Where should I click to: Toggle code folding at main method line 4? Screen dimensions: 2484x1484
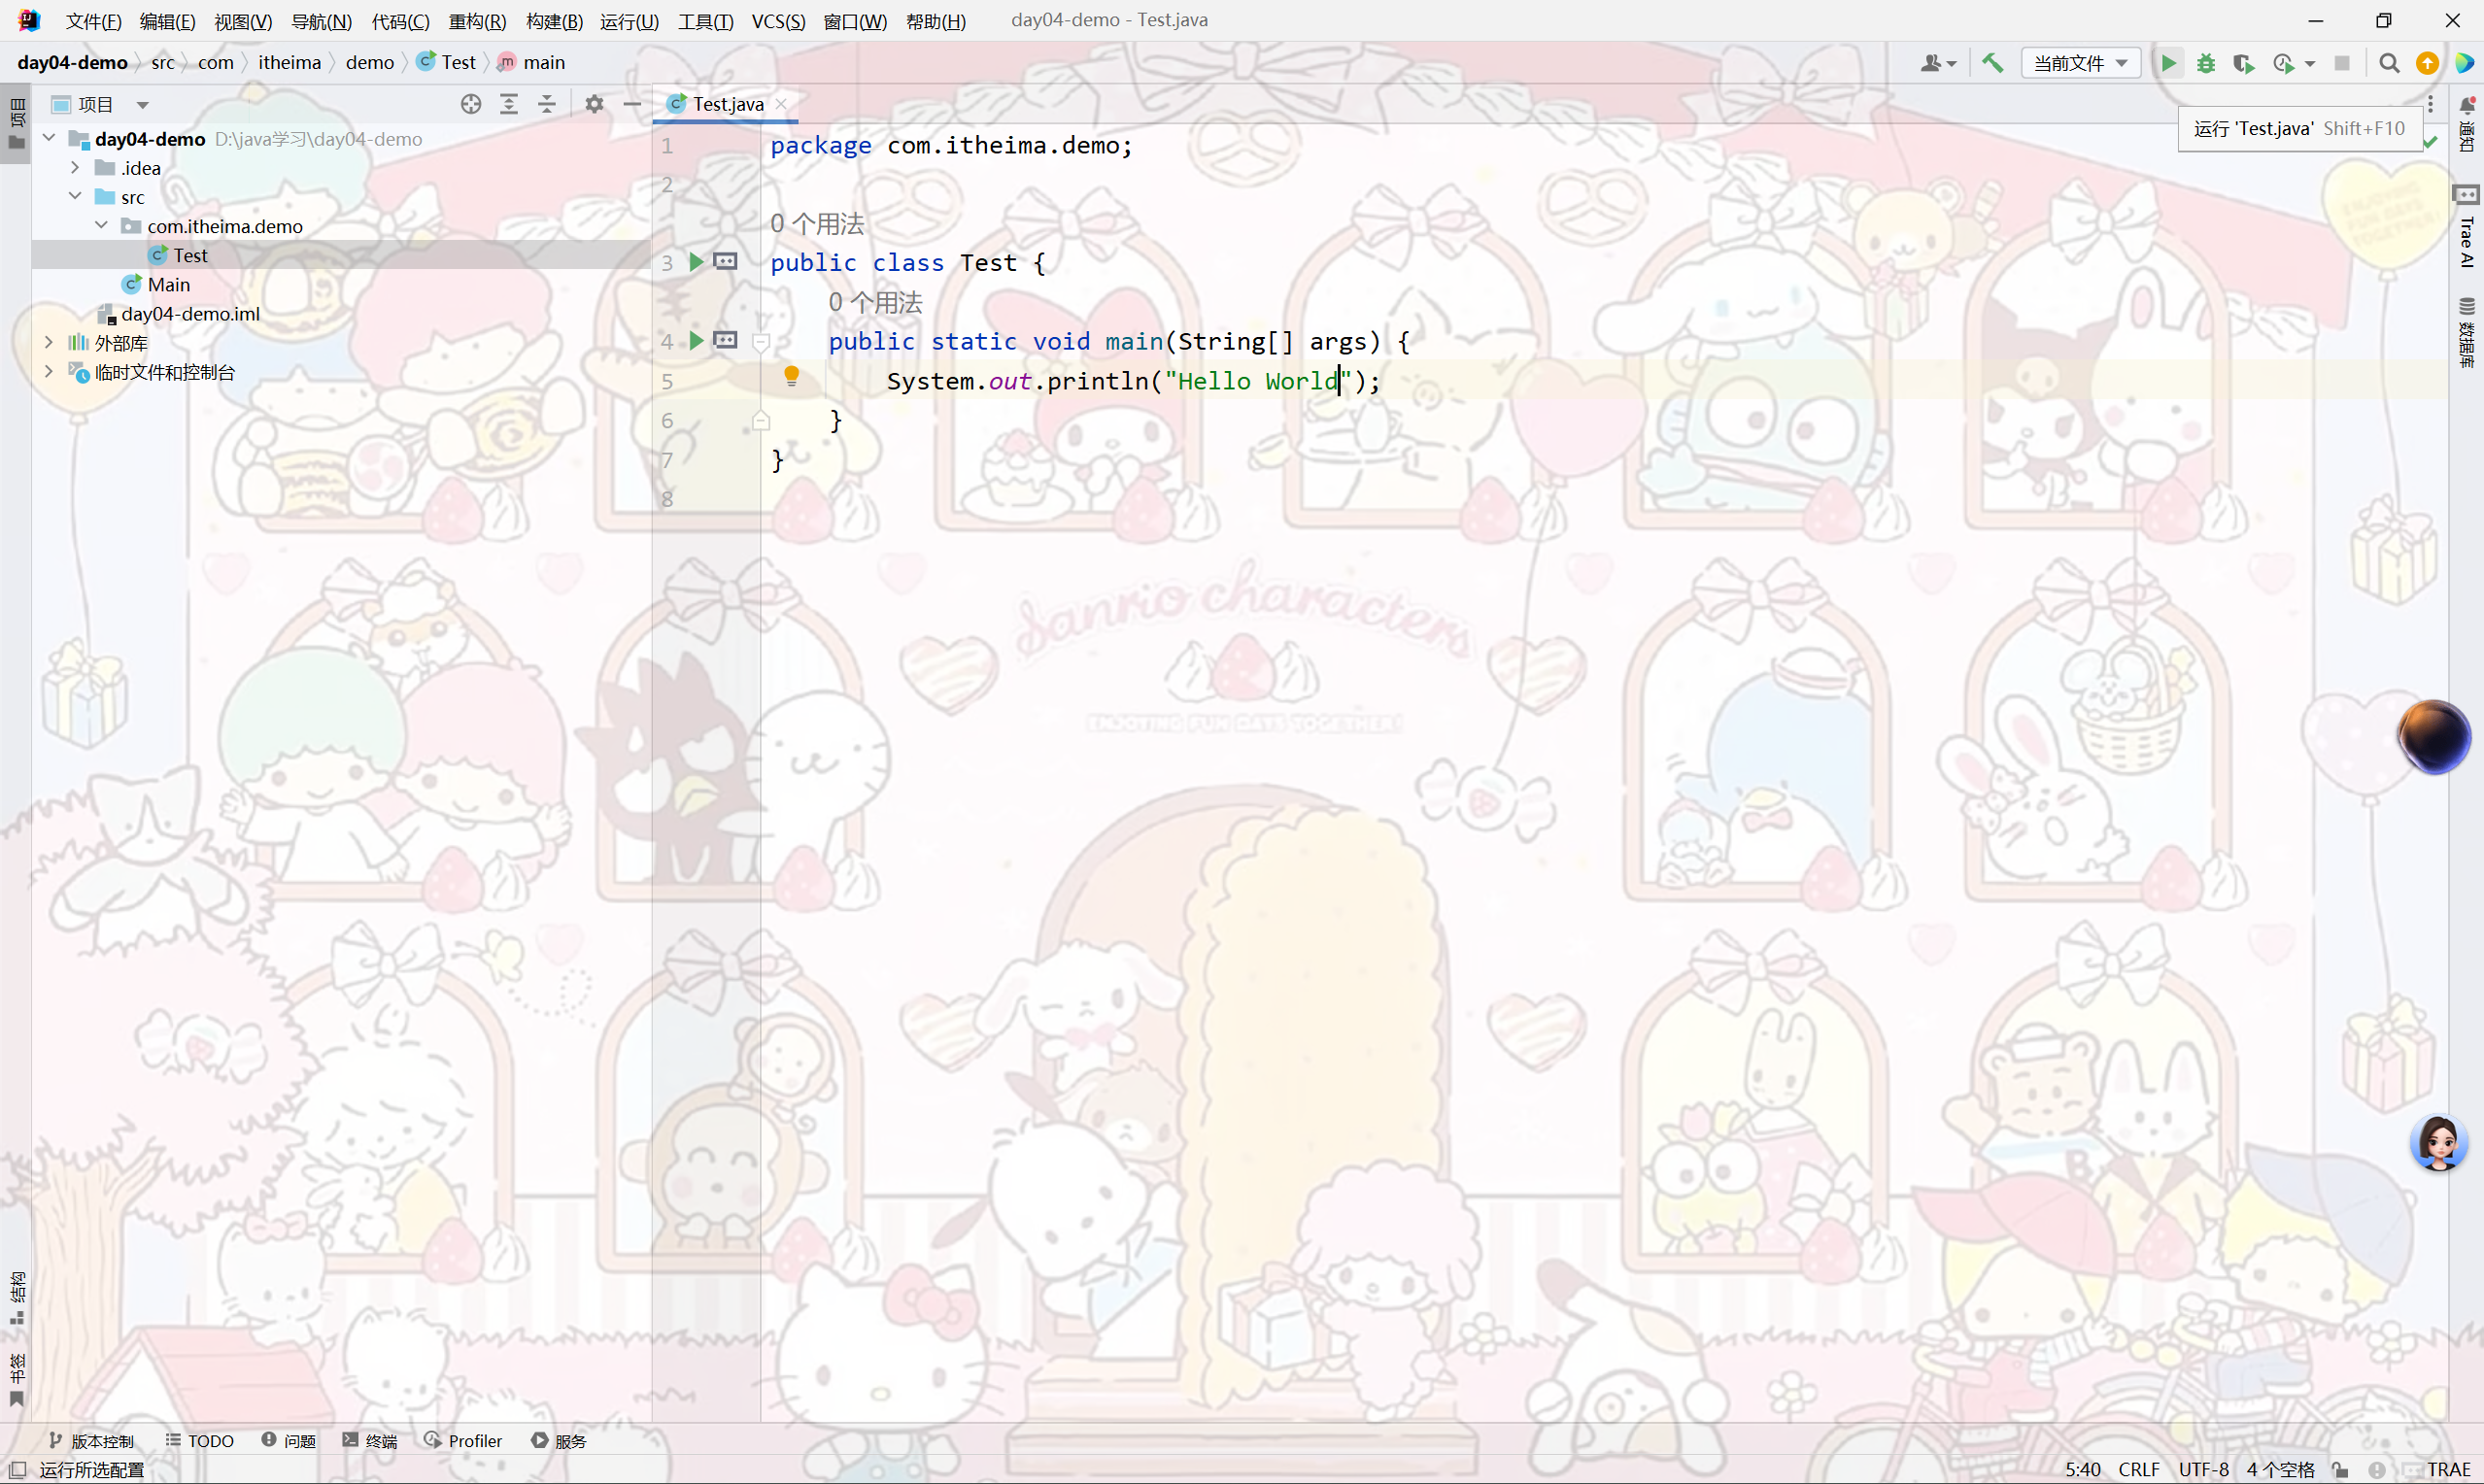tap(761, 342)
